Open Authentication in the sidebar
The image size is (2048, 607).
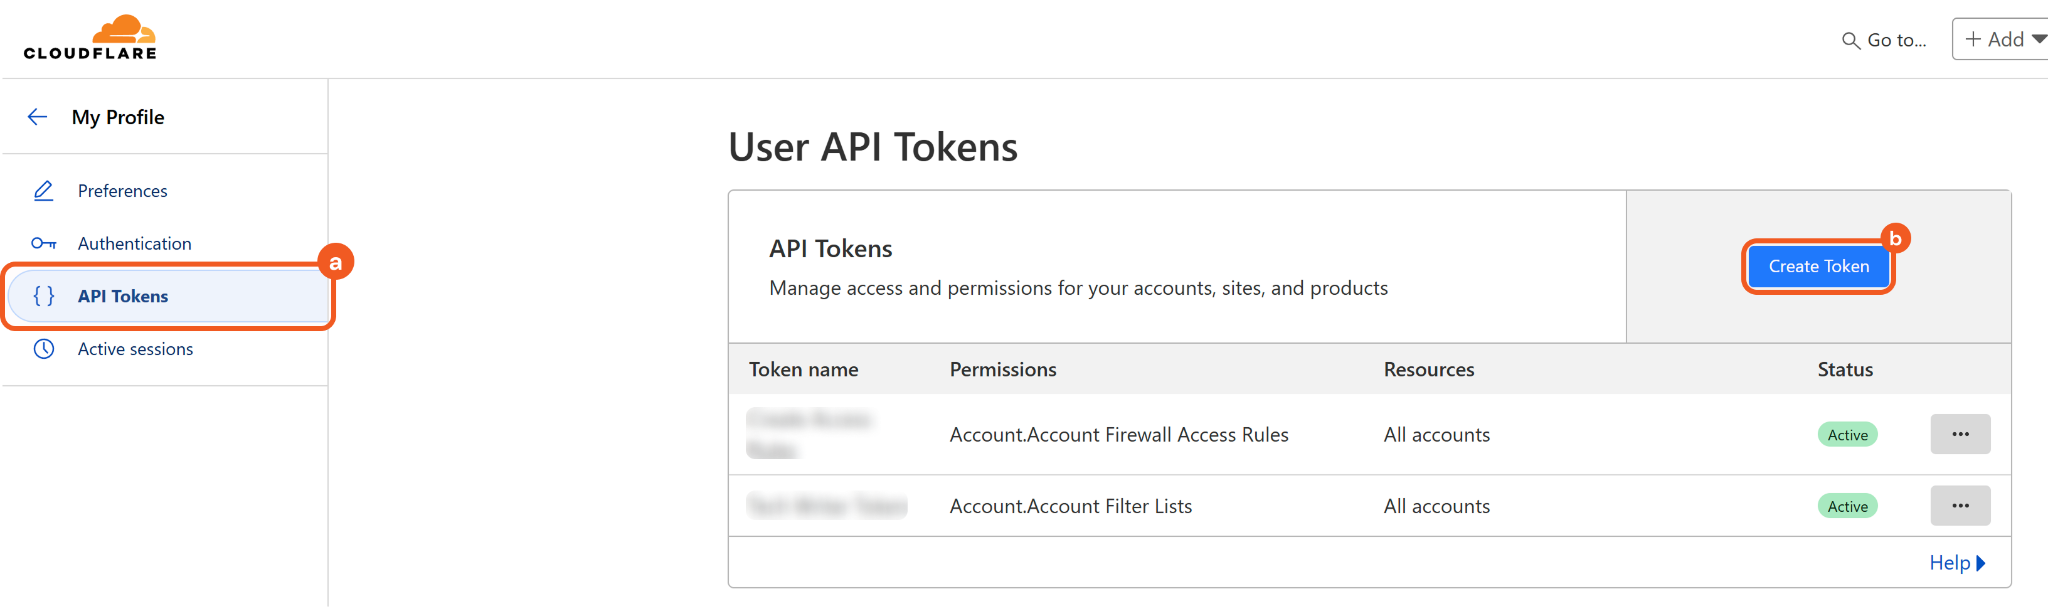(134, 243)
